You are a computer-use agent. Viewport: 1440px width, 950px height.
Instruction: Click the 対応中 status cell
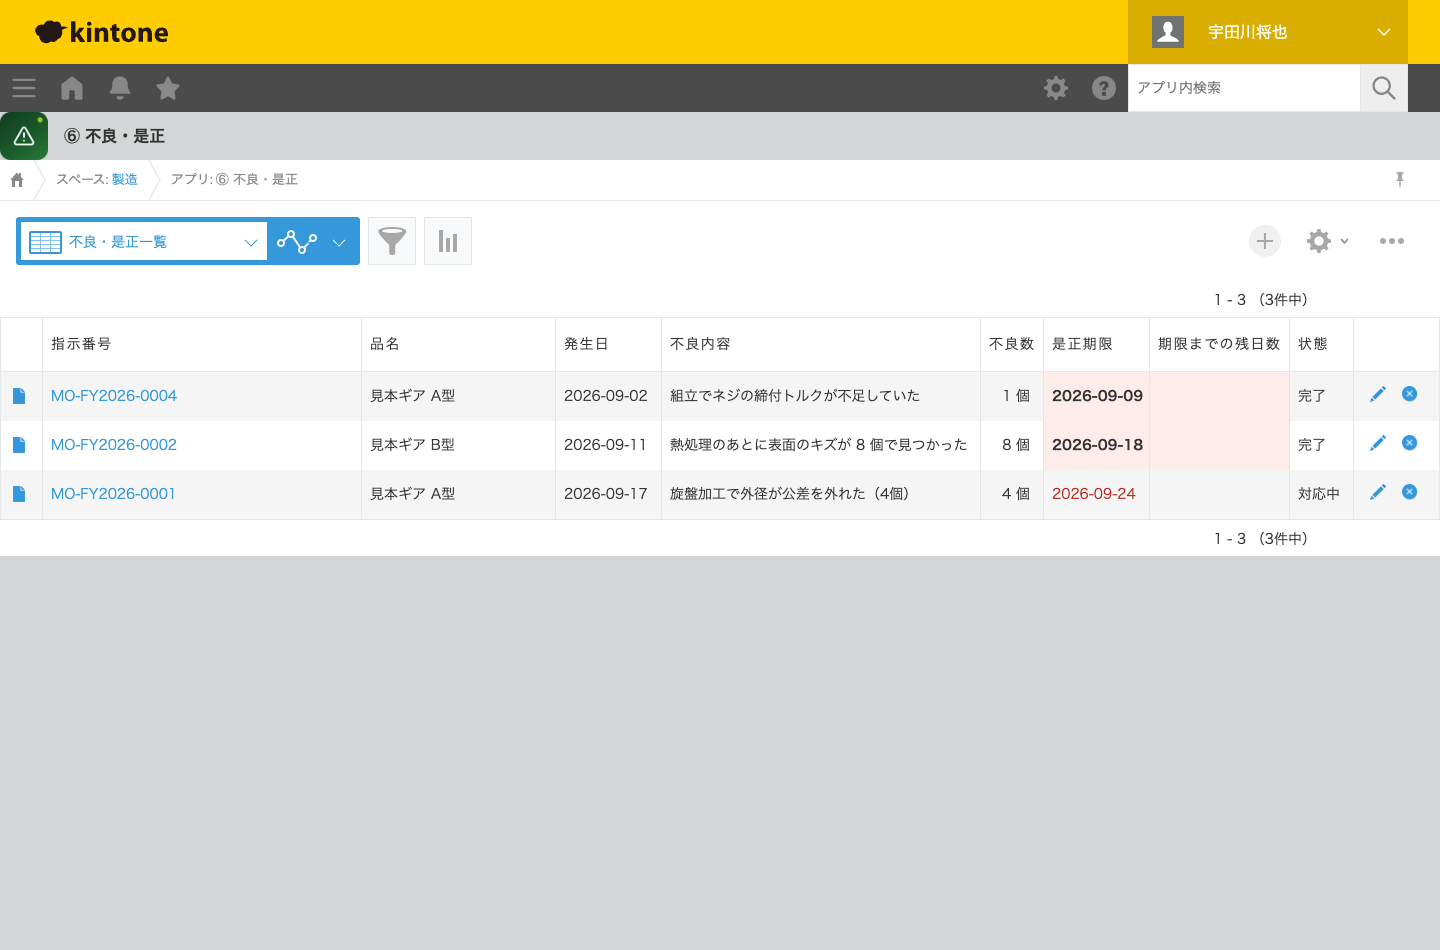pyautogui.click(x=1319, y=494)
